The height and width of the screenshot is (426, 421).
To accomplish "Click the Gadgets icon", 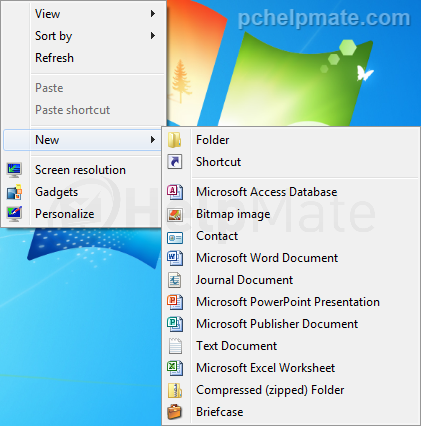I will [14, 192].
